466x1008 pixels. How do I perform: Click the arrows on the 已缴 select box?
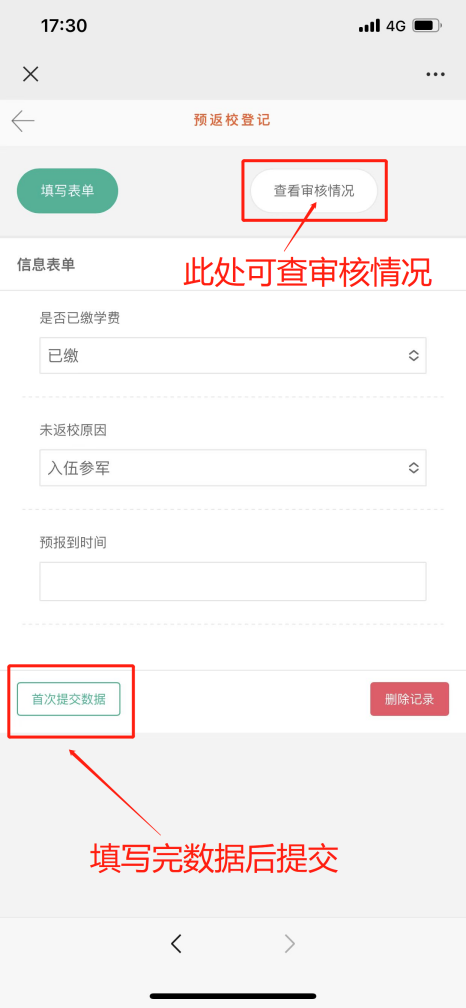pyautogui.click(x=413, y=356)
